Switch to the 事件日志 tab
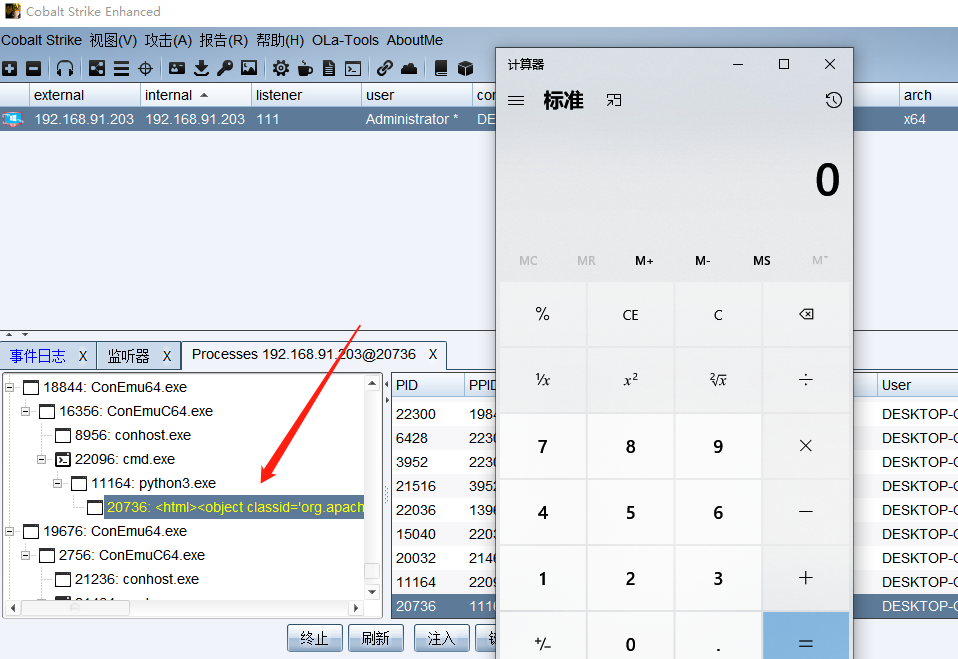 [x=38, y=355]
